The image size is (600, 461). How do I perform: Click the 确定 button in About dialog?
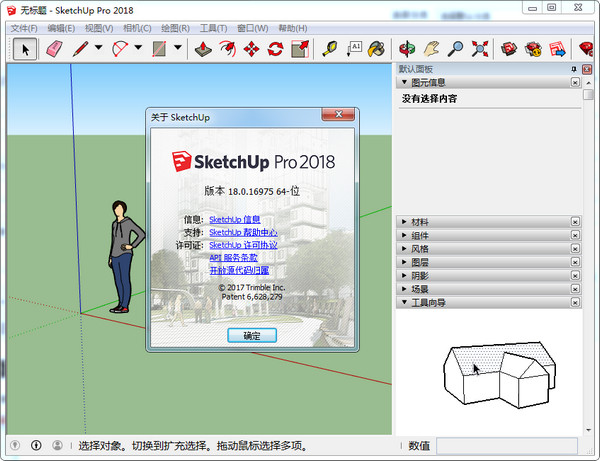(x=251, y=336)
